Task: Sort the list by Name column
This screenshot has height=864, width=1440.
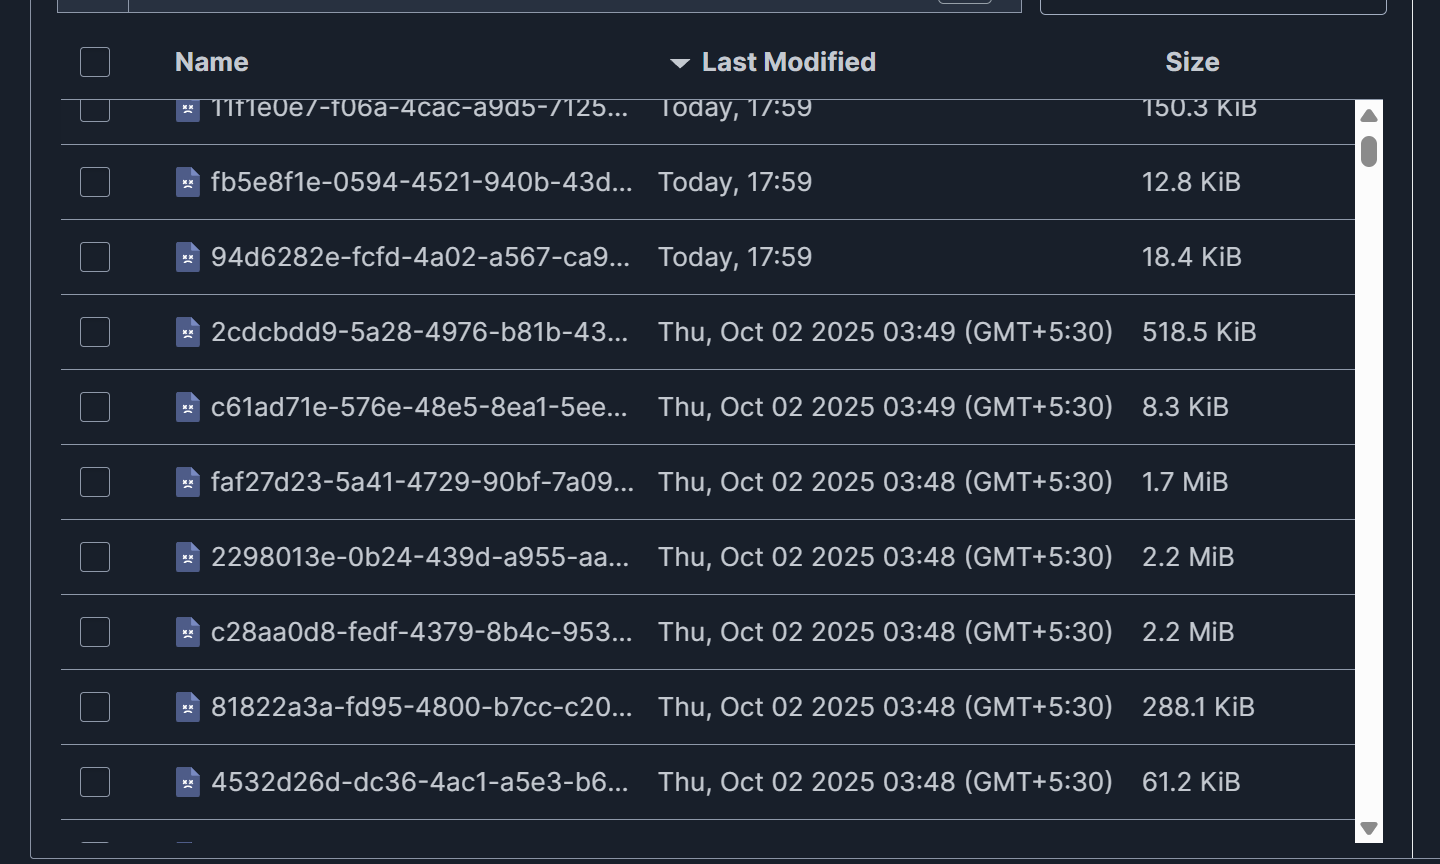Action: 211,62
